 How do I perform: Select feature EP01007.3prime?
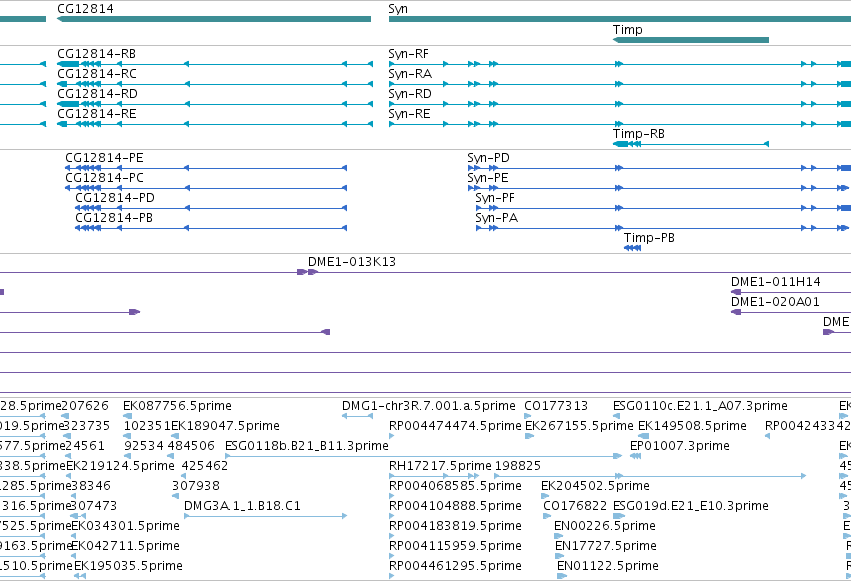[x=679, y=446]
